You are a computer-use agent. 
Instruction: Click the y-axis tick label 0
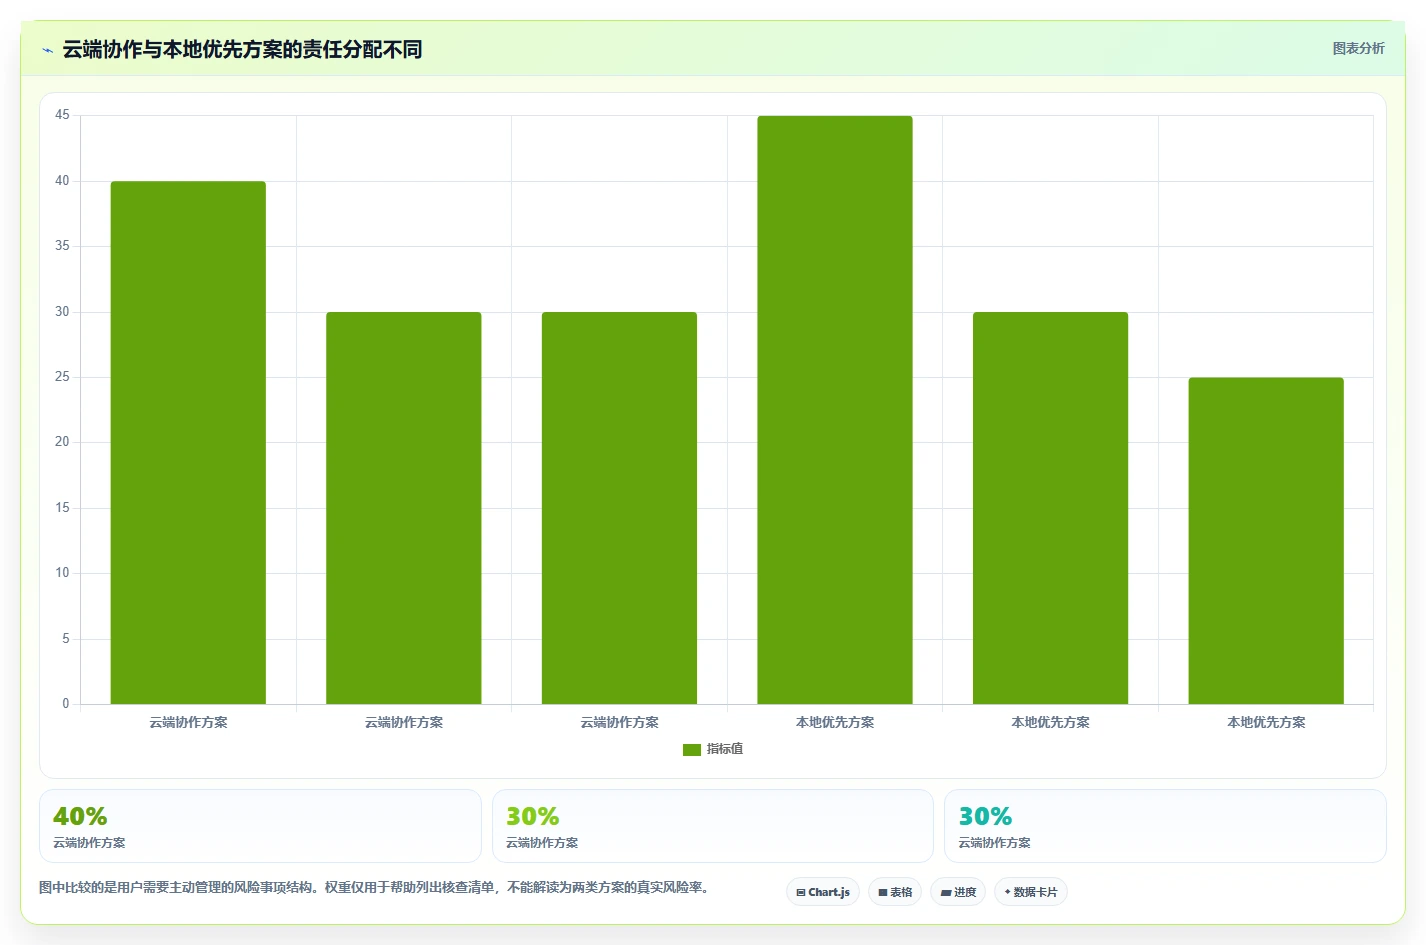(66, 704)
